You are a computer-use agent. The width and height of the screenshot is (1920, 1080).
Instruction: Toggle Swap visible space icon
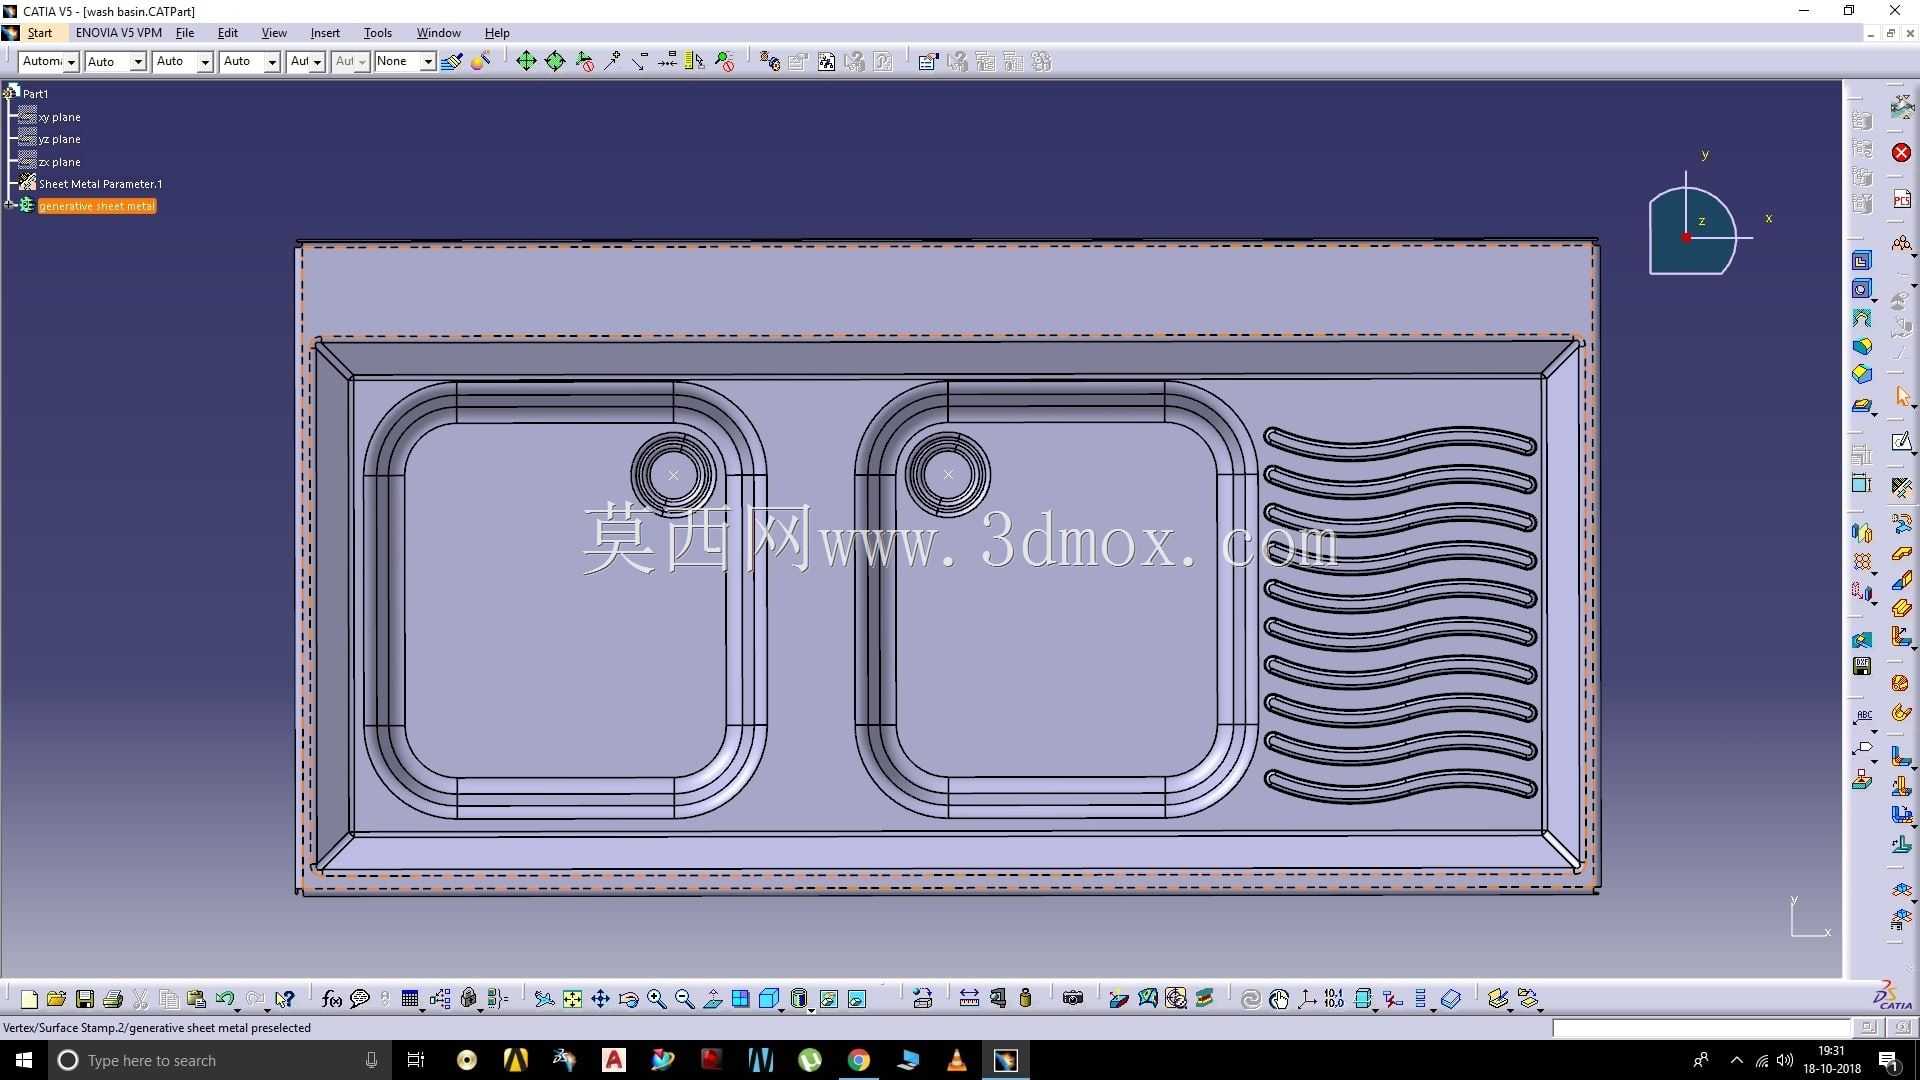tap(857, 999)
